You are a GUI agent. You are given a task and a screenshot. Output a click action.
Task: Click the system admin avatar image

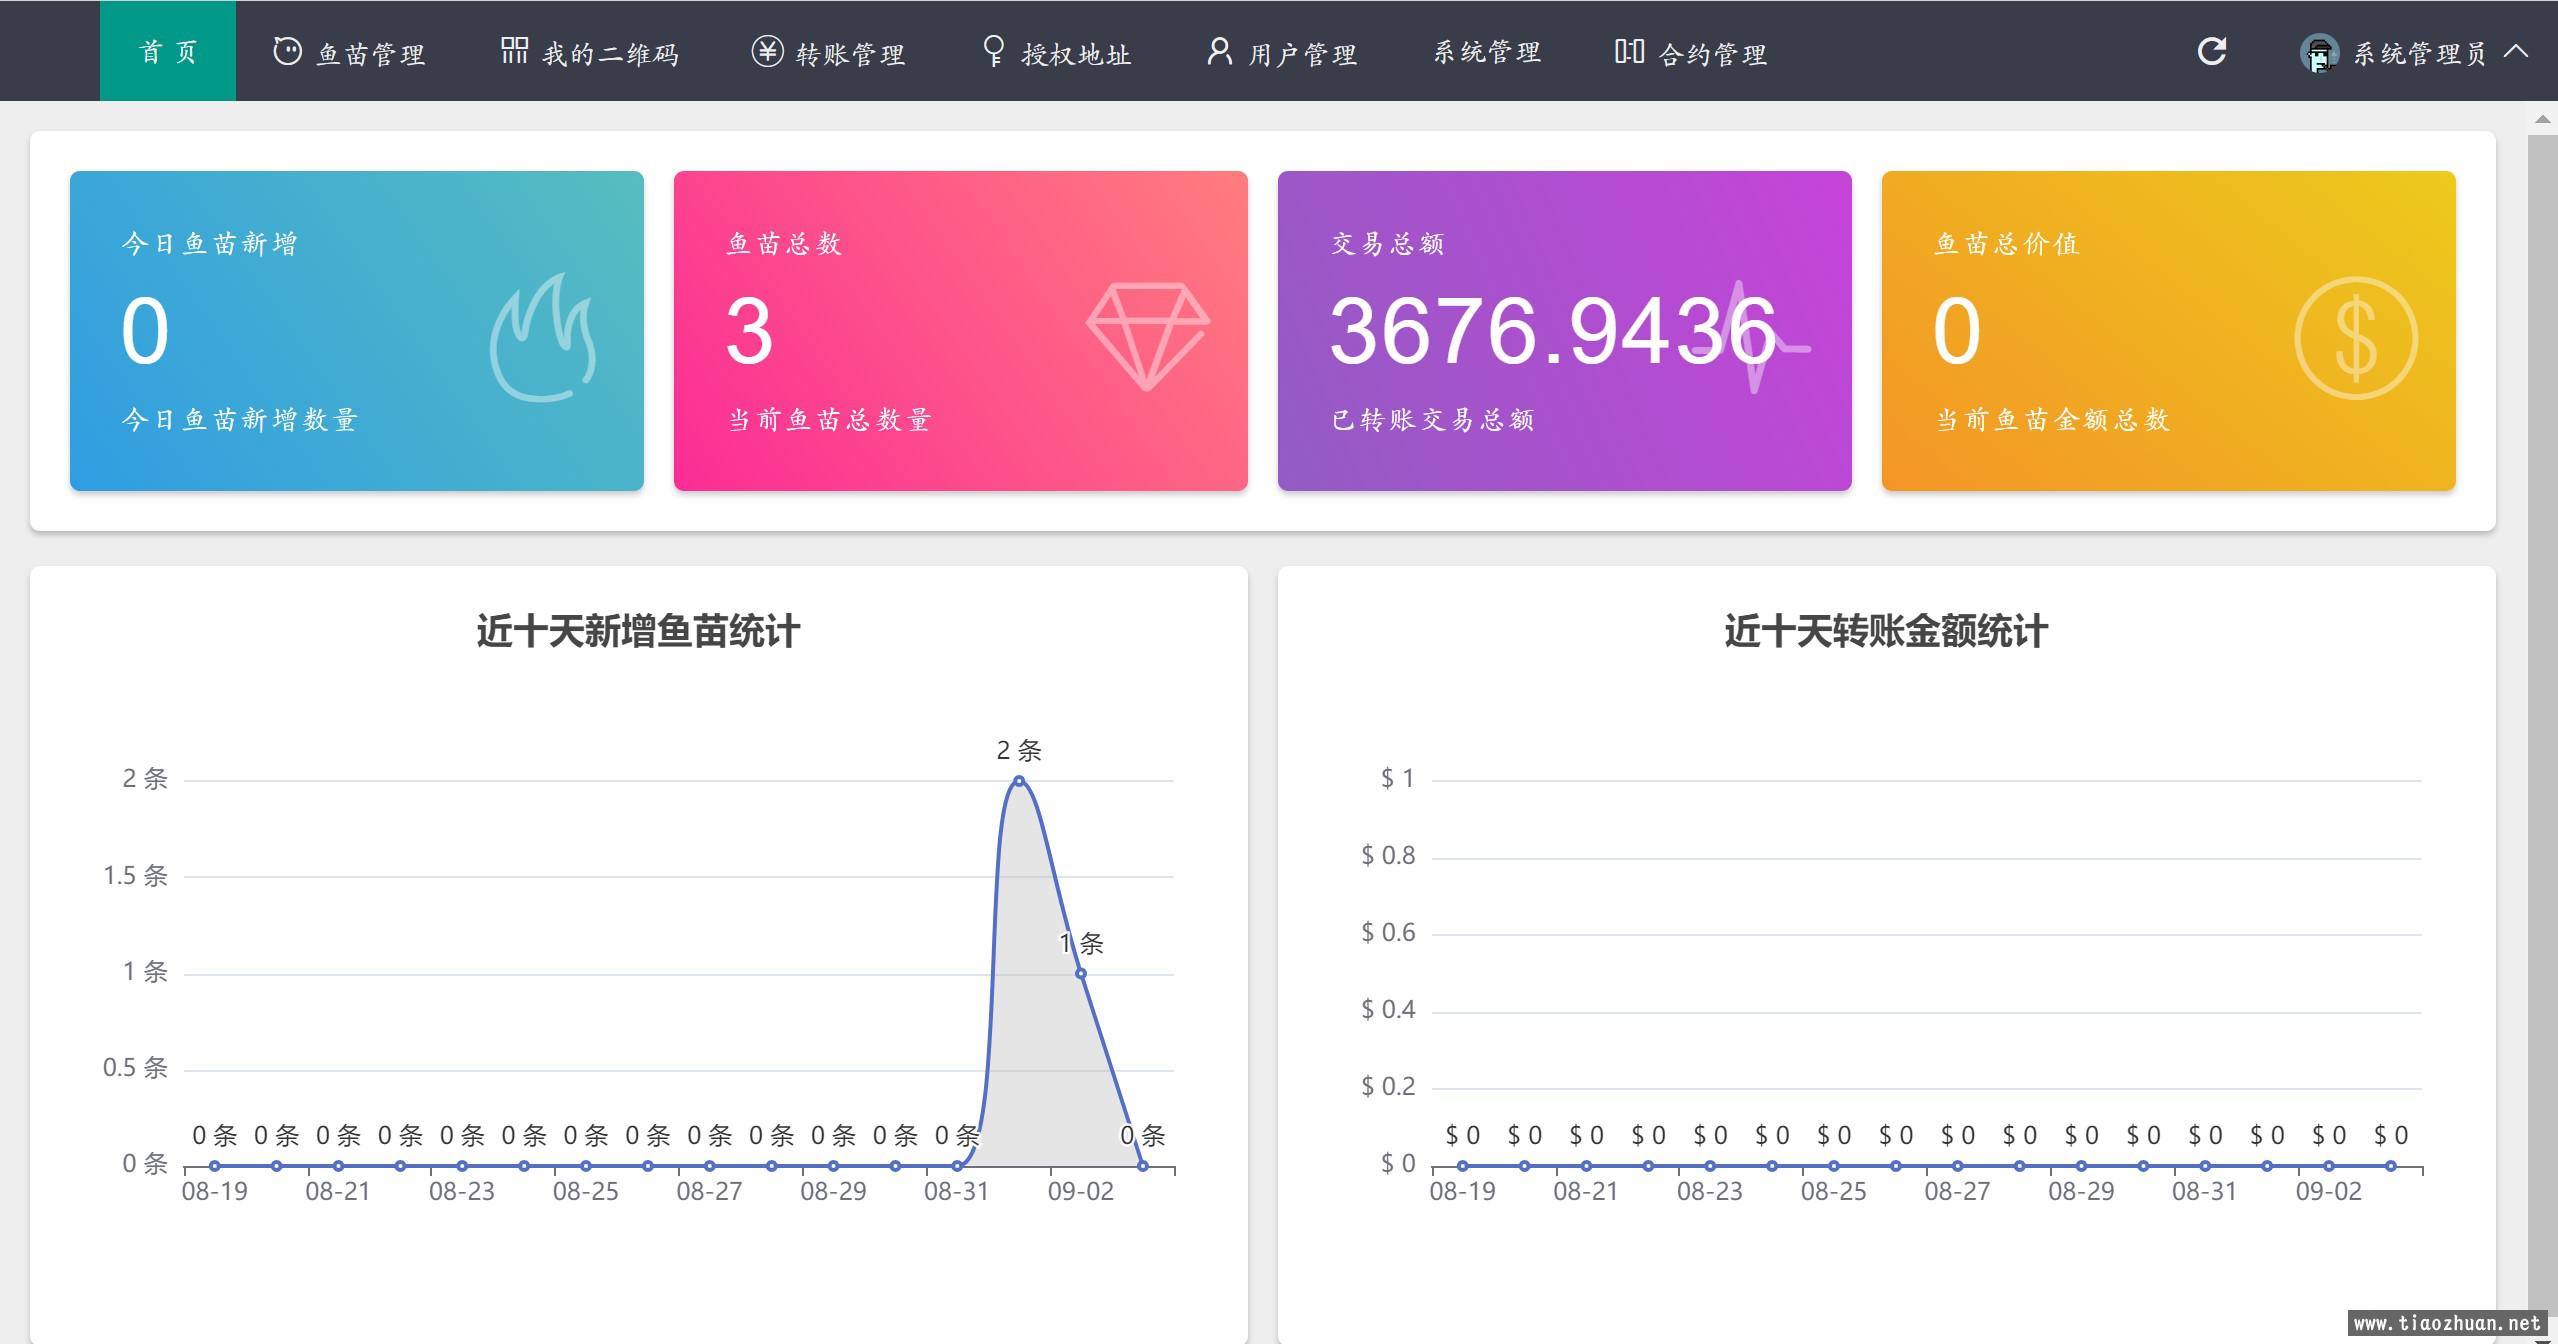(x=2318, y=53)
